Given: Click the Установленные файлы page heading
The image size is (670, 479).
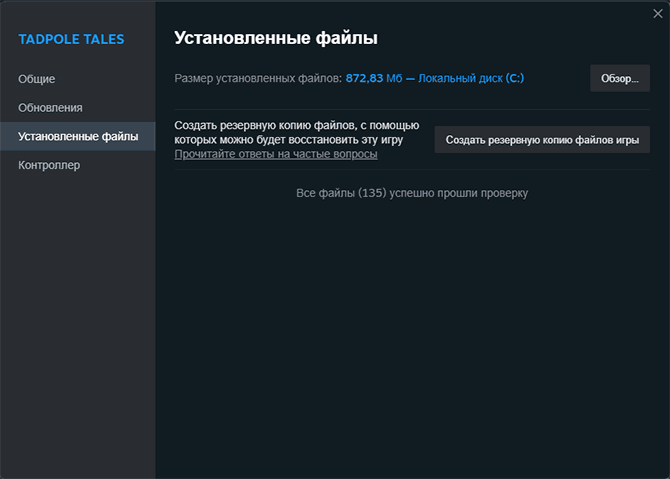Looking at the screenshot, I should click(x=276, y=38).
